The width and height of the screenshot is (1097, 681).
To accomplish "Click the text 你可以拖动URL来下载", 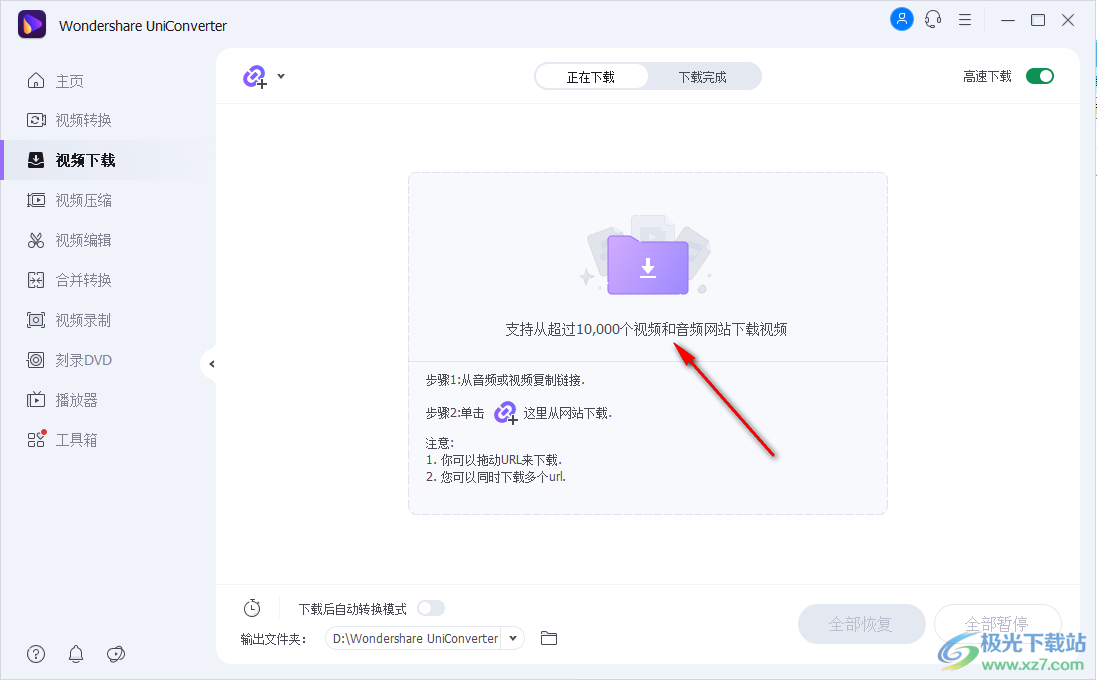I will pyautogui.click(x=501, y=461).
